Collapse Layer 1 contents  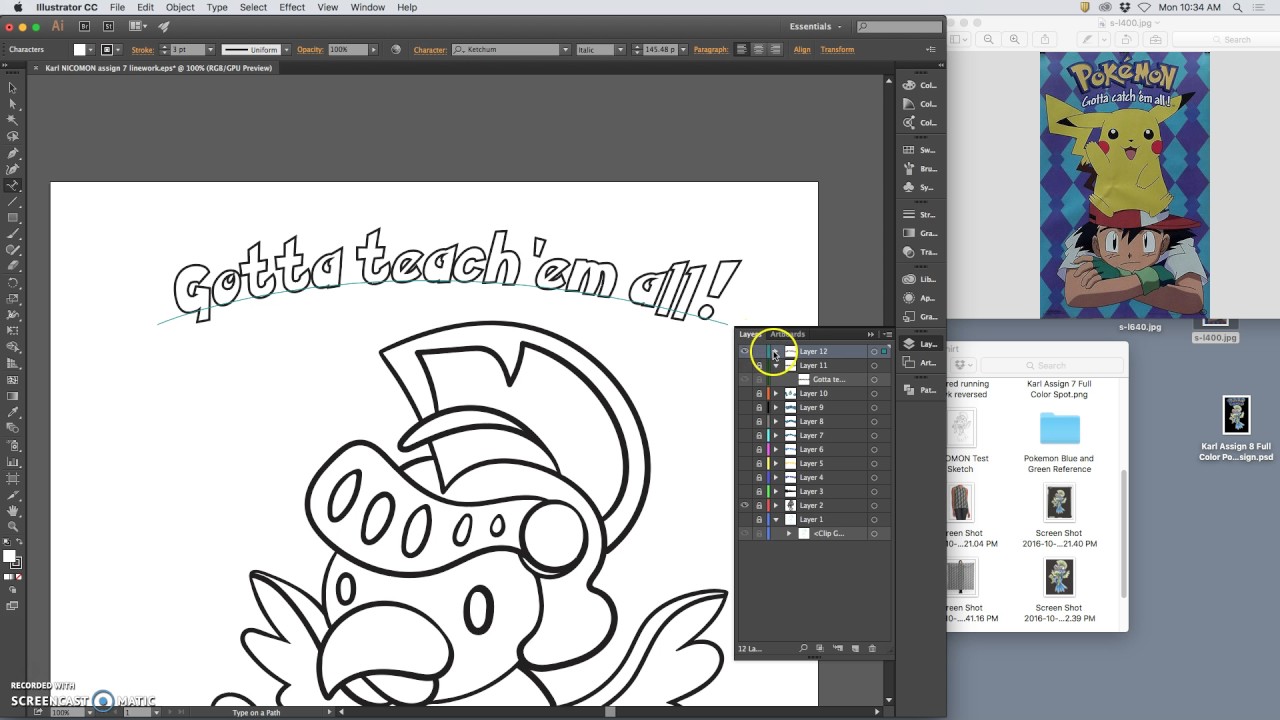[x=776, y=520]
